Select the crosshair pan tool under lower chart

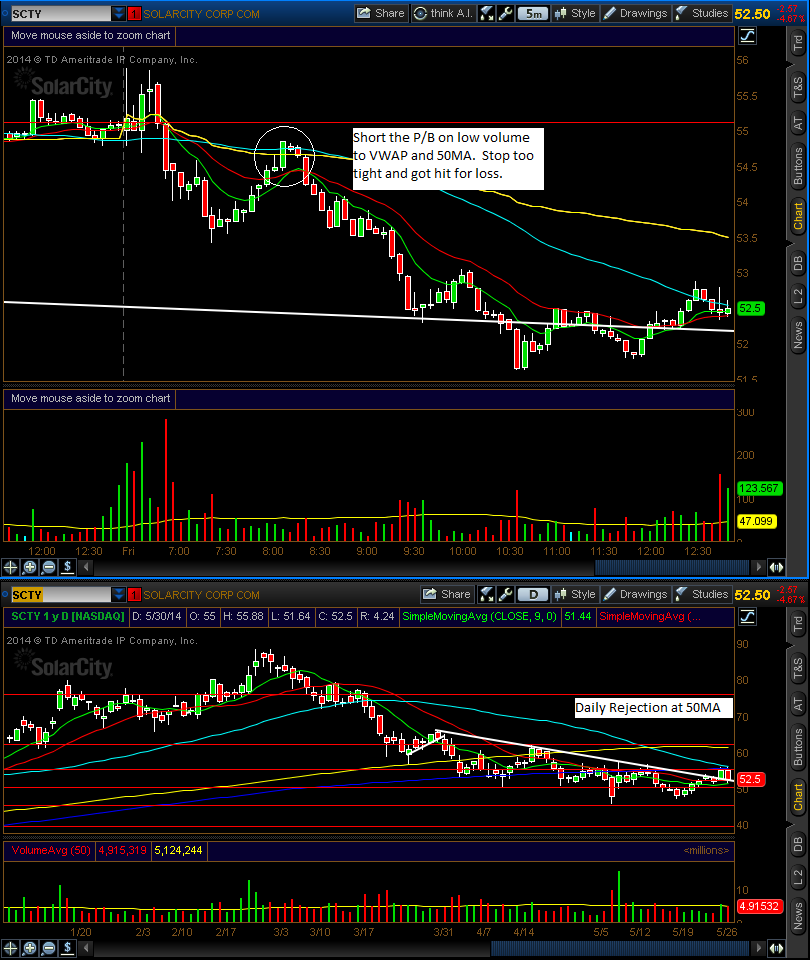point(10,949)
